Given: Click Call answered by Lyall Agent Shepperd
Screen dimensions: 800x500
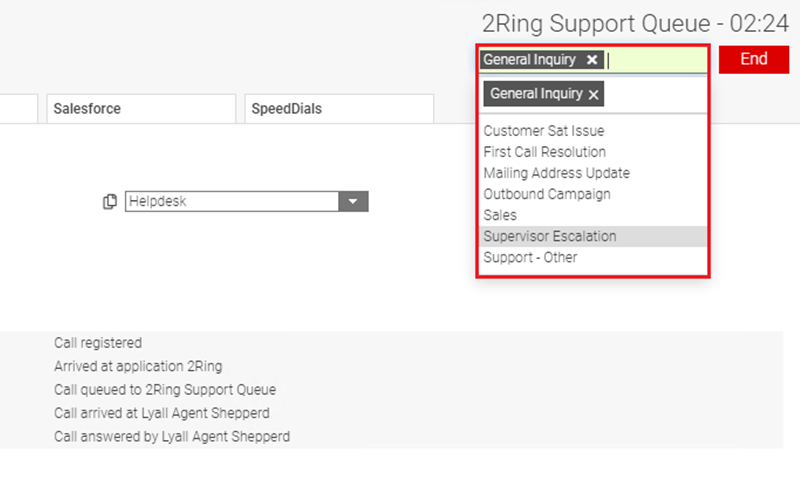Looking at the screenshot, I should [x=172, y=437].
